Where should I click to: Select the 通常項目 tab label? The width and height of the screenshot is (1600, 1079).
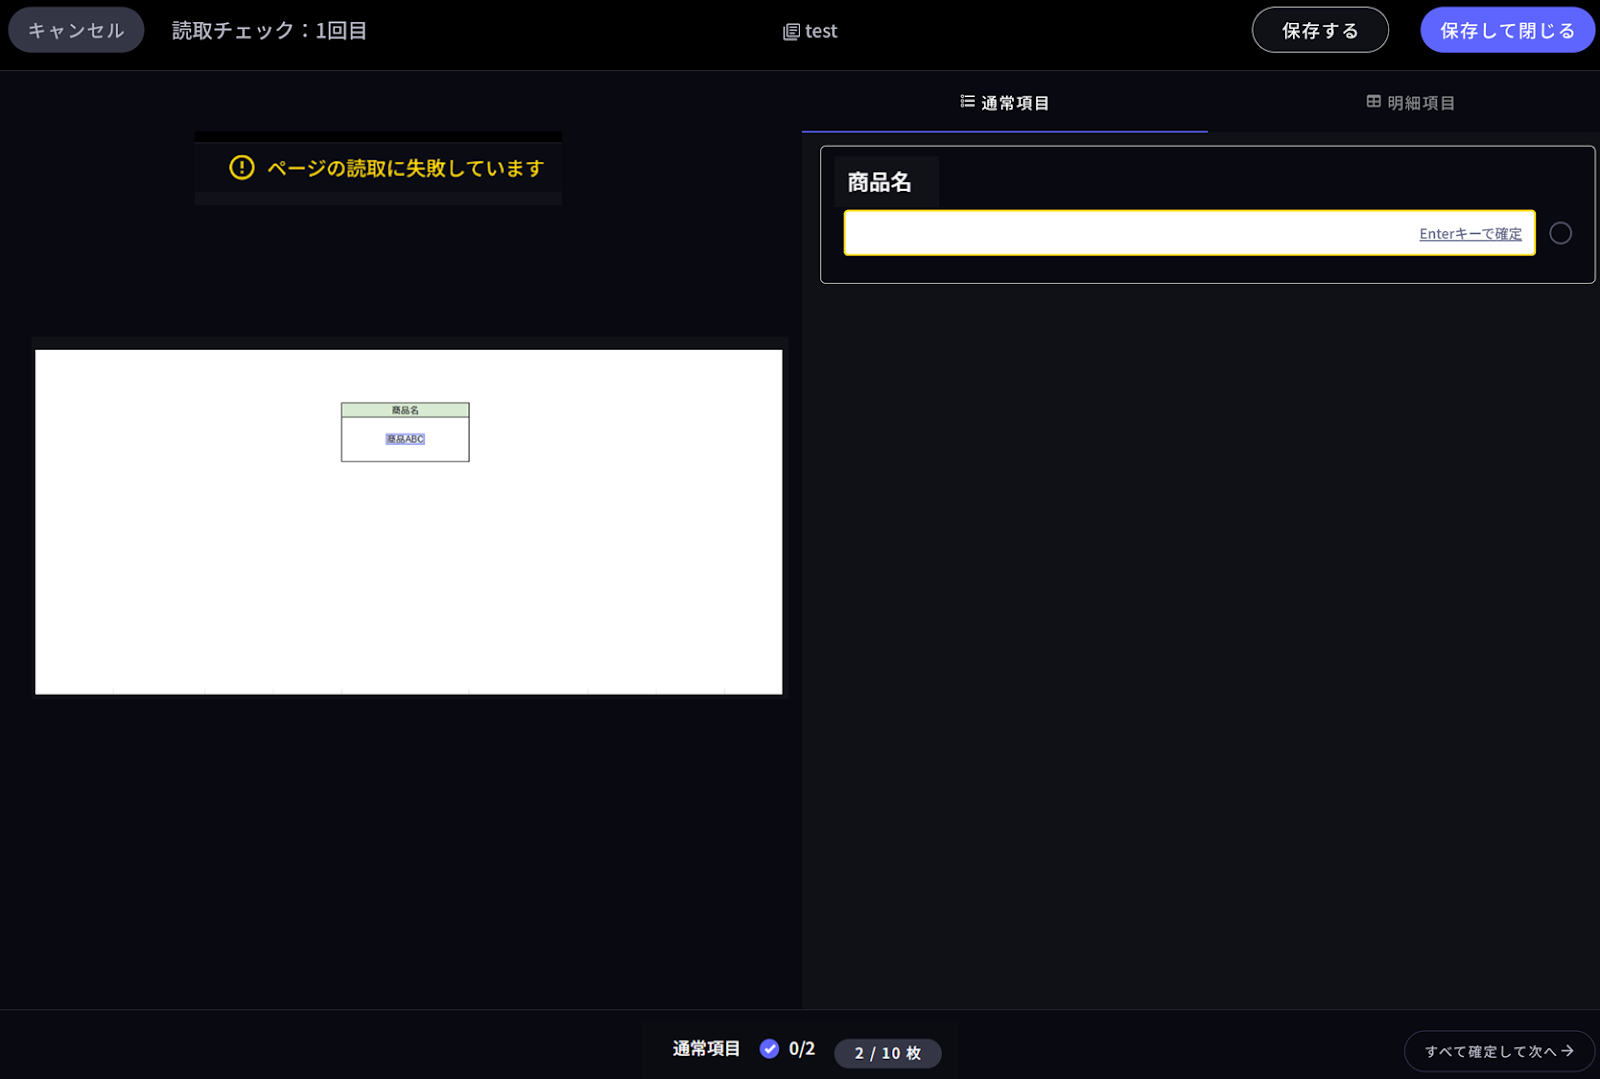click(1014, 103)
